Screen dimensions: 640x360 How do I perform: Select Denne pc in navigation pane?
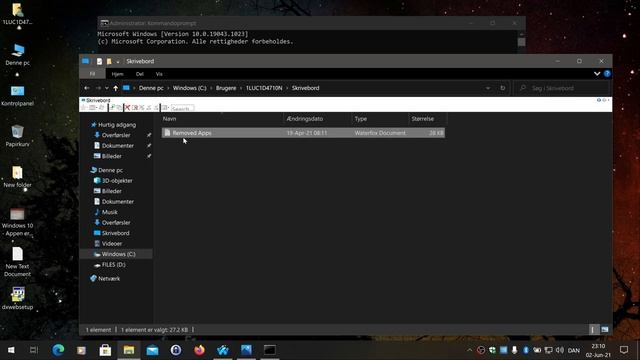[110, 170]
